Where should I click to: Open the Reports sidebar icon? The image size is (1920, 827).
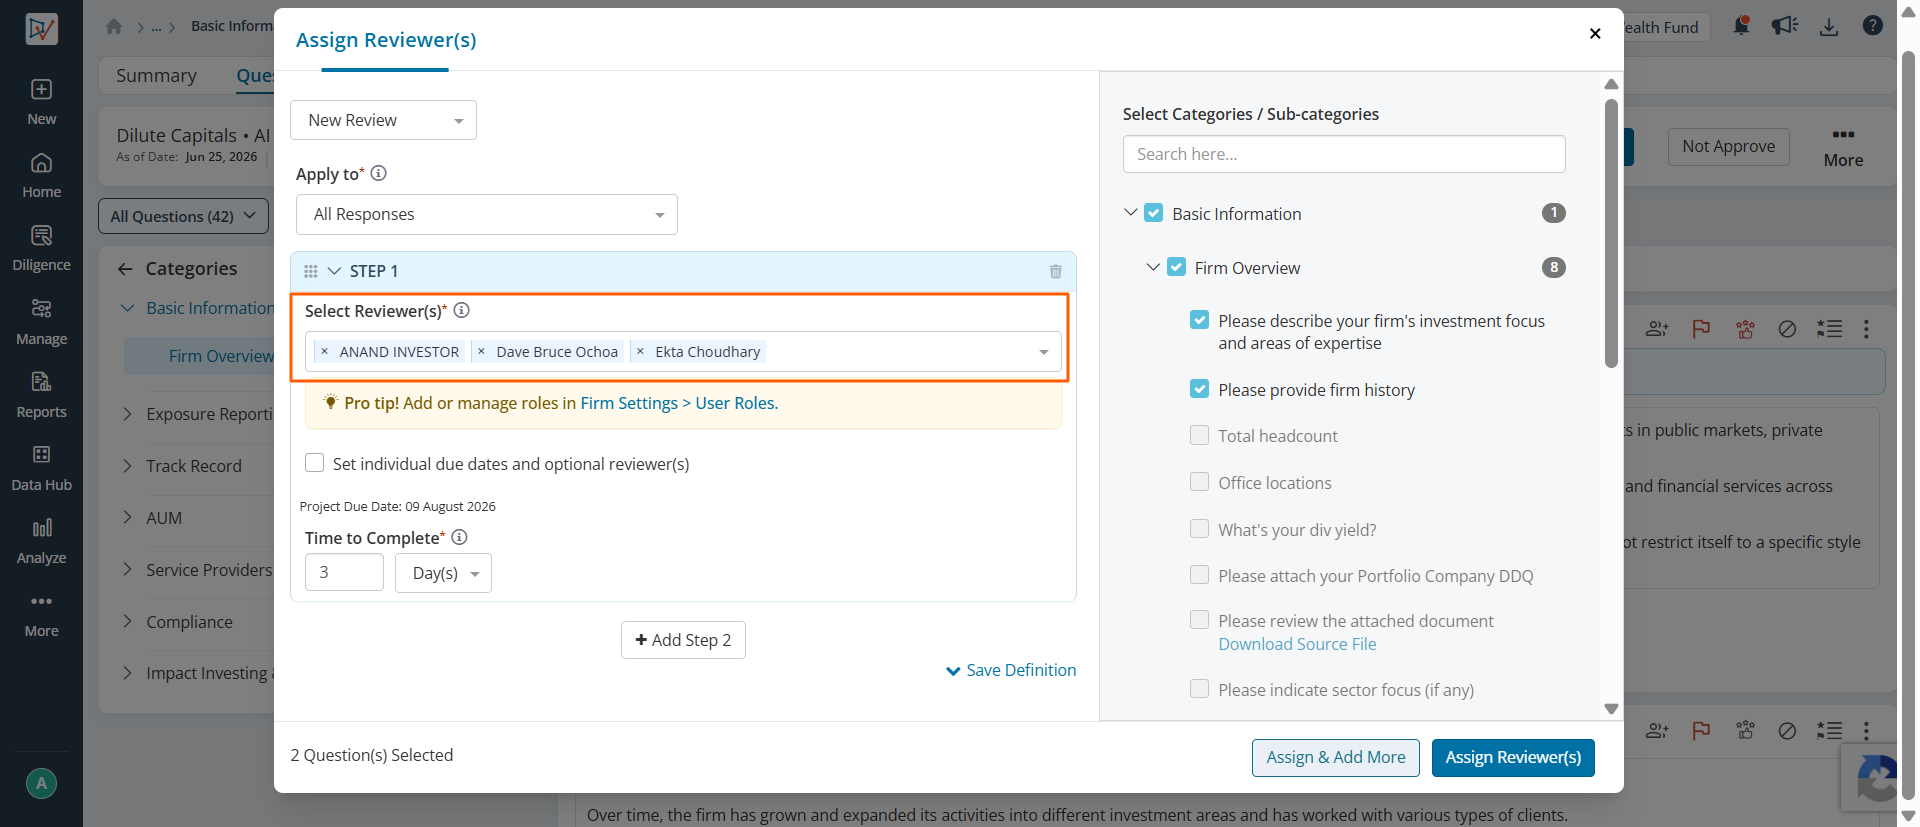[41, 395]
